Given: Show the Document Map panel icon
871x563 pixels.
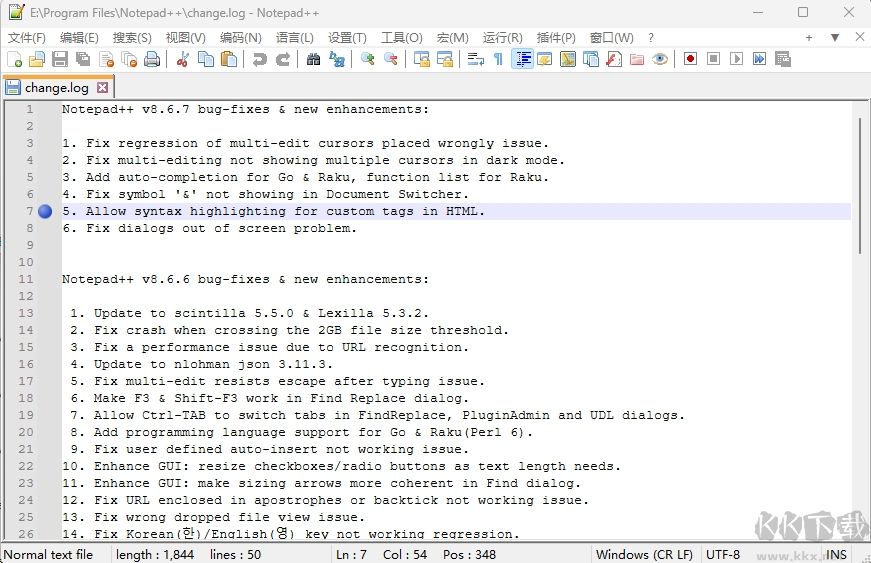Looking at the screenshot, I should (568, 59).
